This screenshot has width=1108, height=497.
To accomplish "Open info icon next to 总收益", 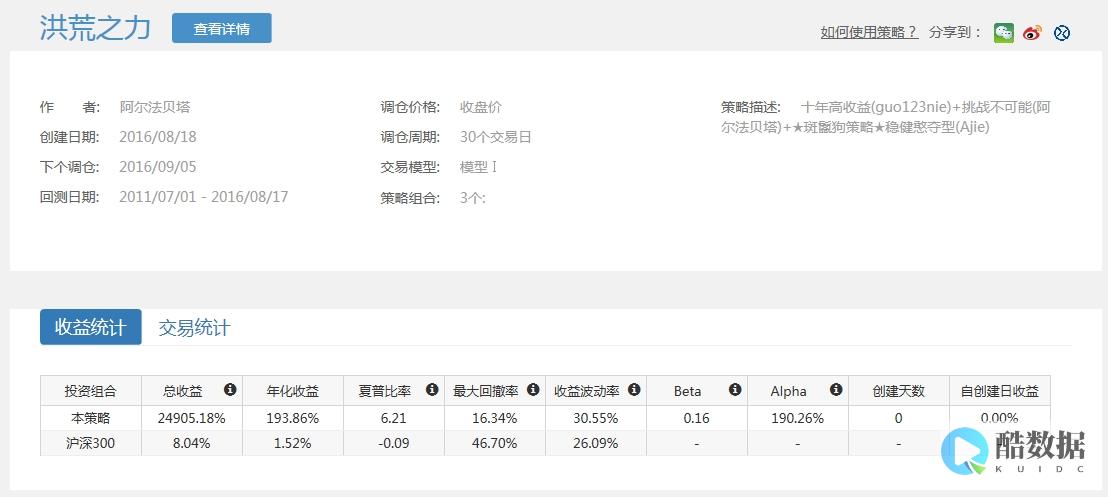I will 230,390.
